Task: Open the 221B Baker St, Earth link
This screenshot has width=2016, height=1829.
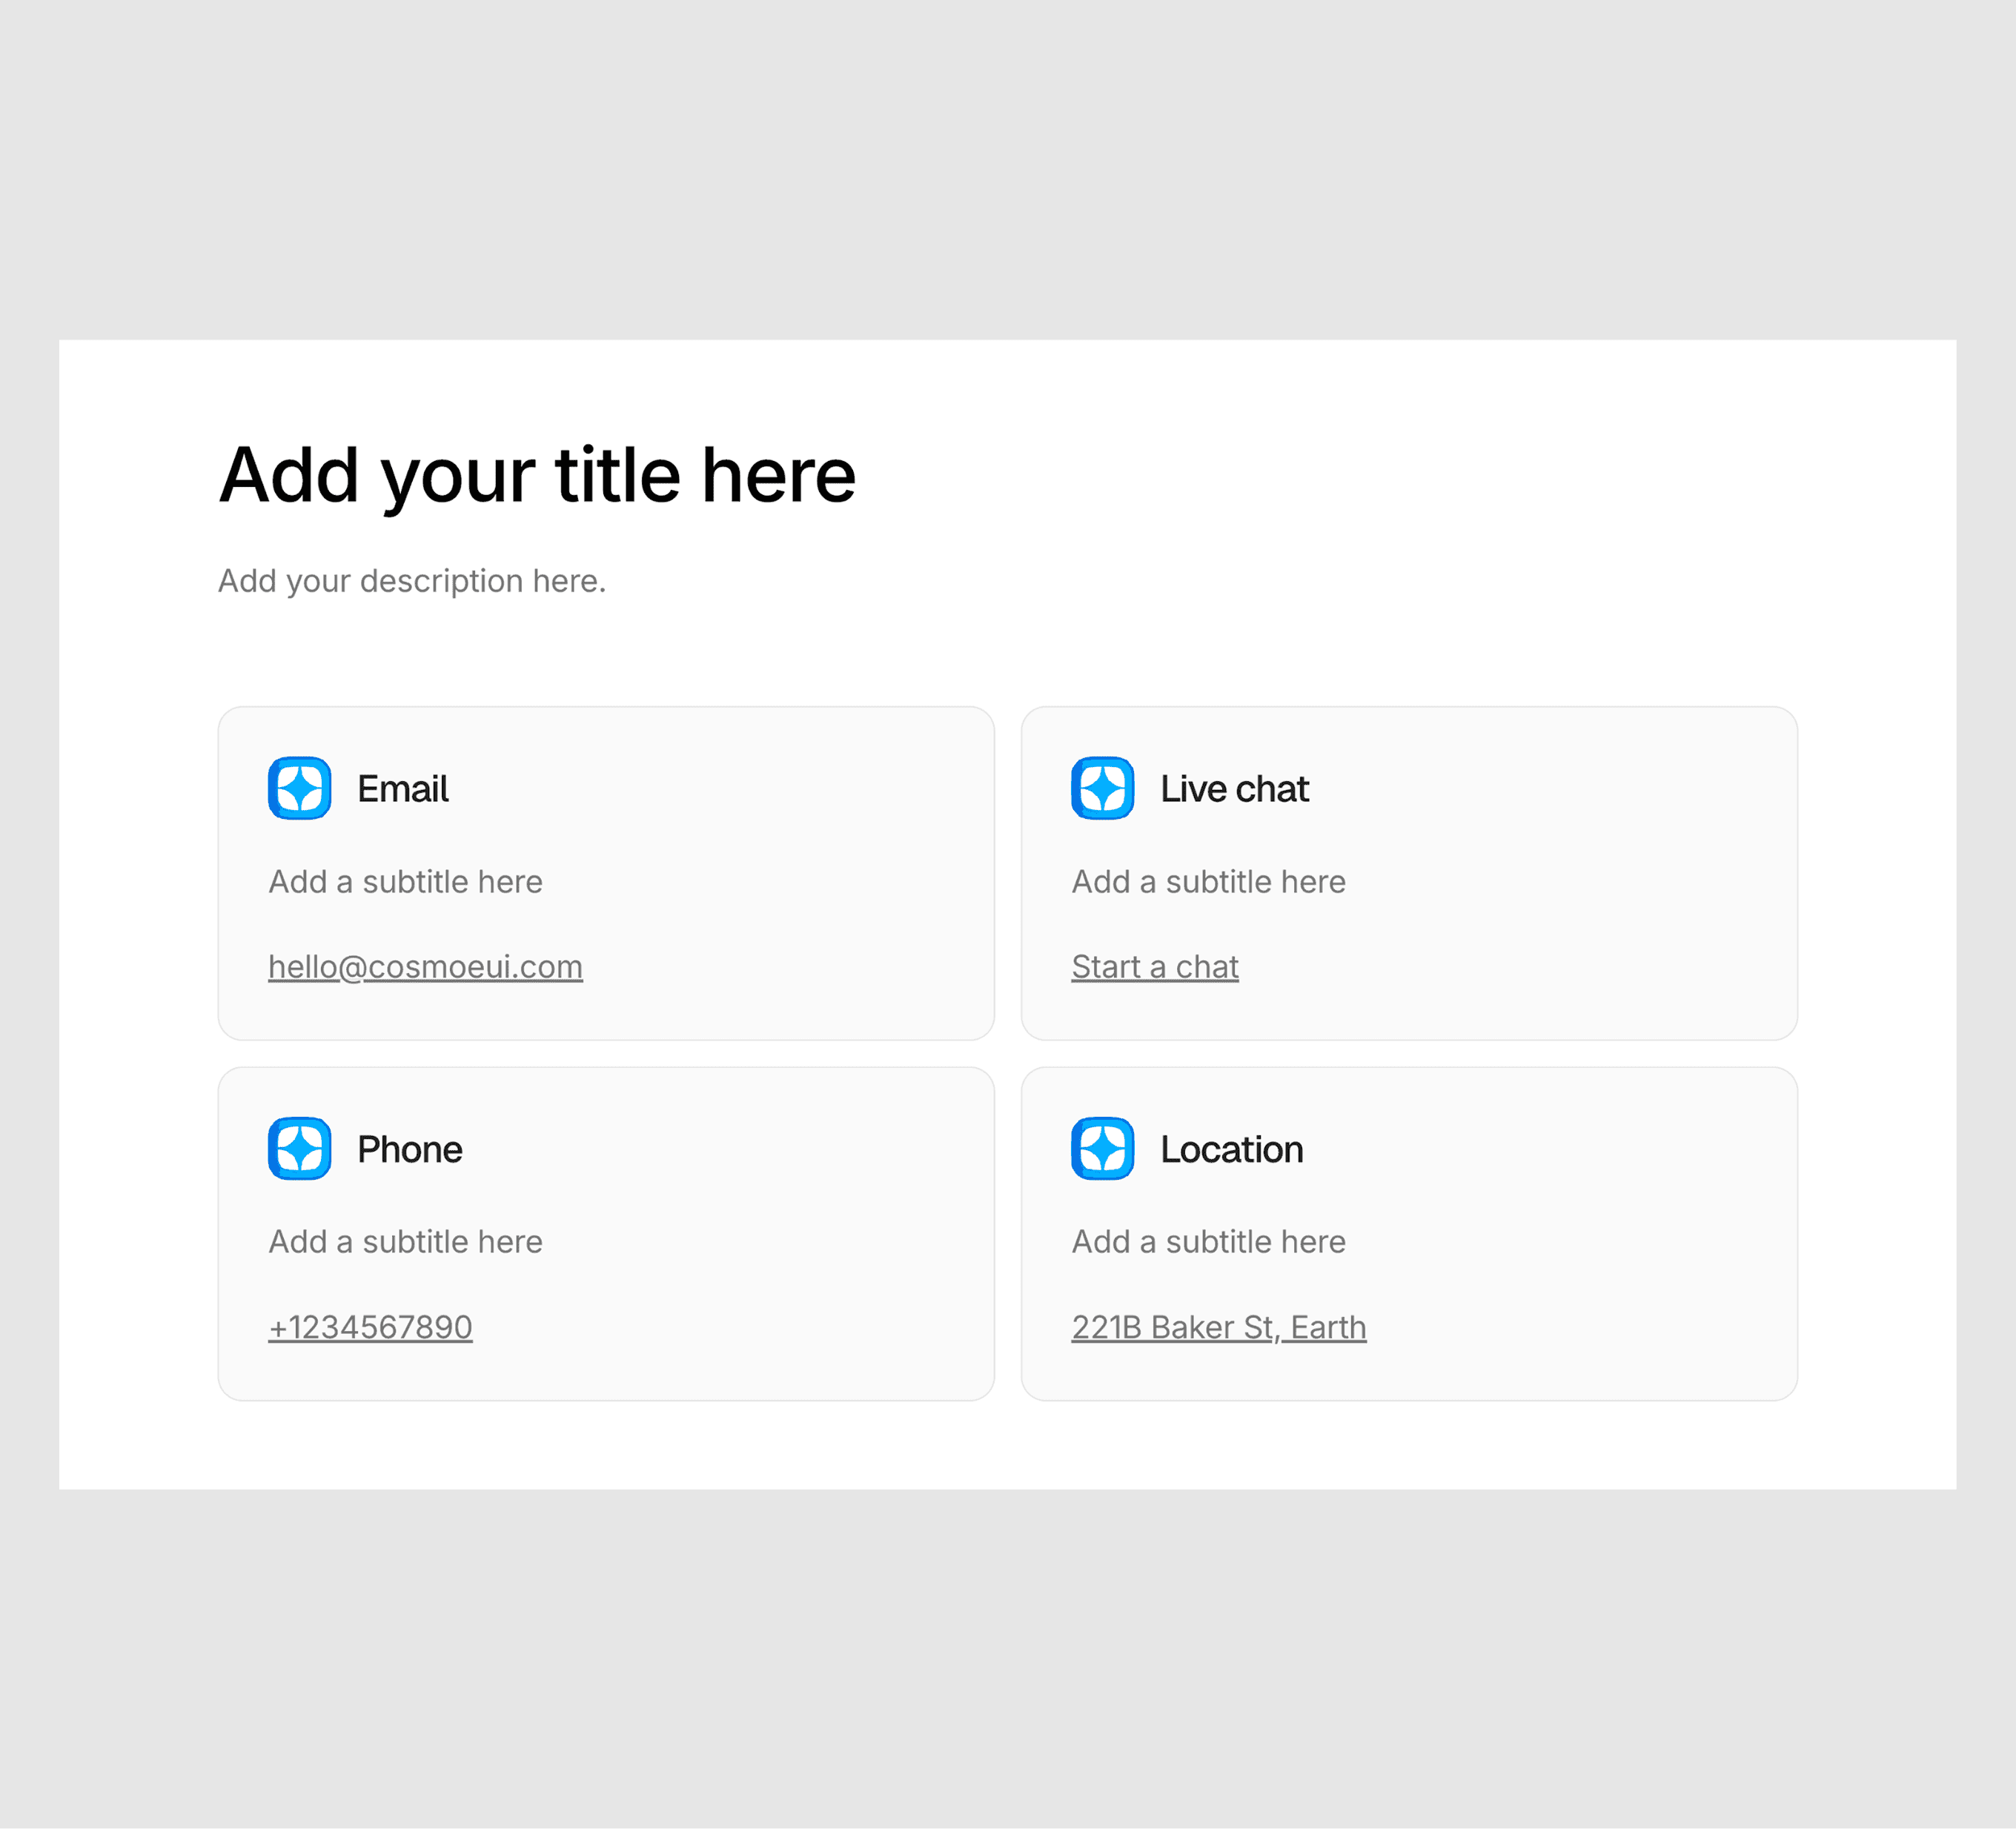Action: click(1218, 1327)
